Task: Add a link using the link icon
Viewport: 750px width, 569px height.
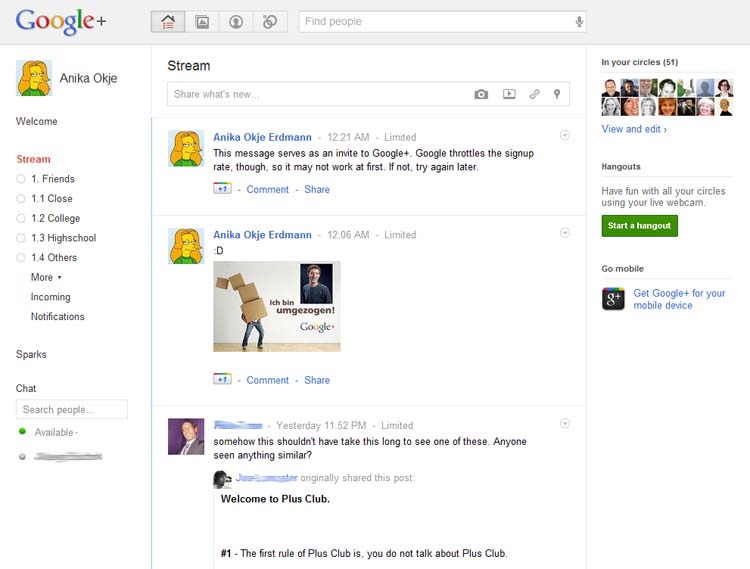Action: (534, 94)
